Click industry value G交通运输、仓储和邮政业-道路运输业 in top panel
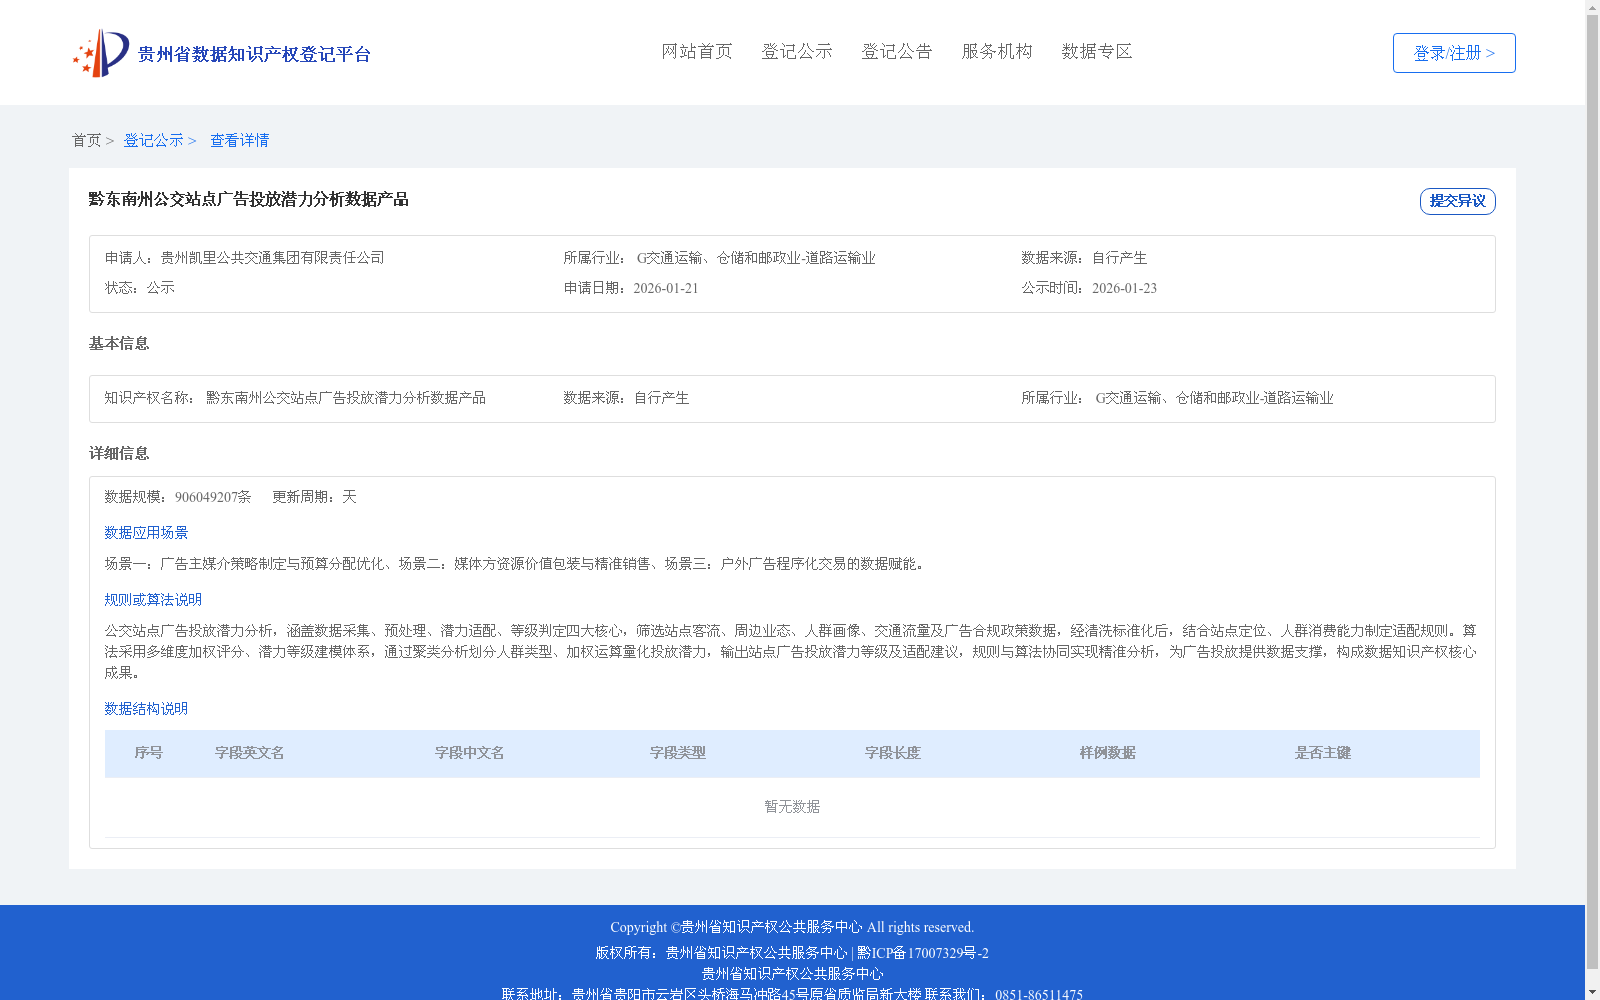This screenshot has height=1000, width=1600. (x=756, y=258)
